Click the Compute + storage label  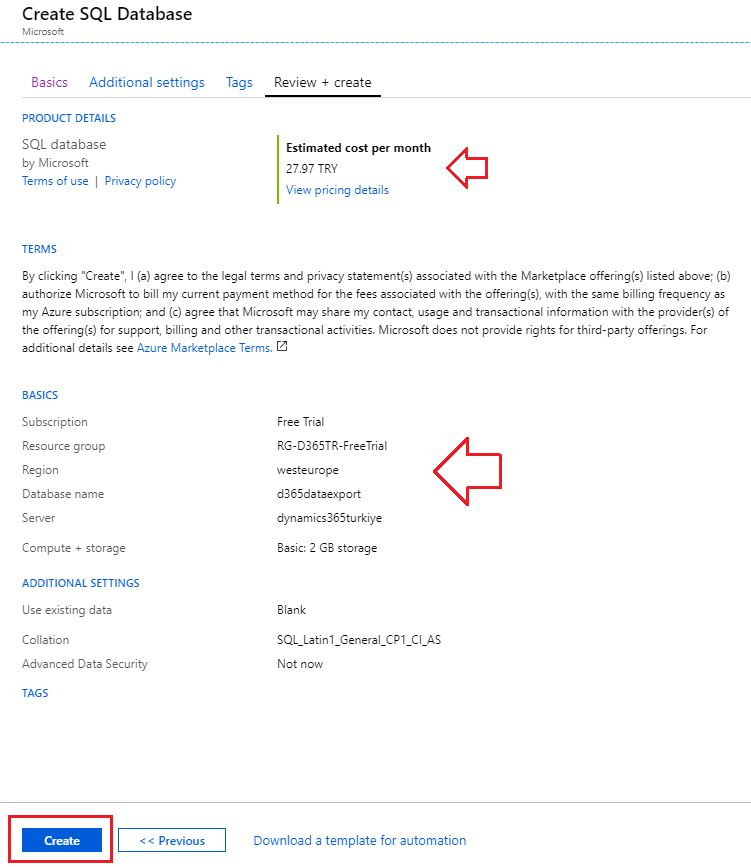coord(74,548)
